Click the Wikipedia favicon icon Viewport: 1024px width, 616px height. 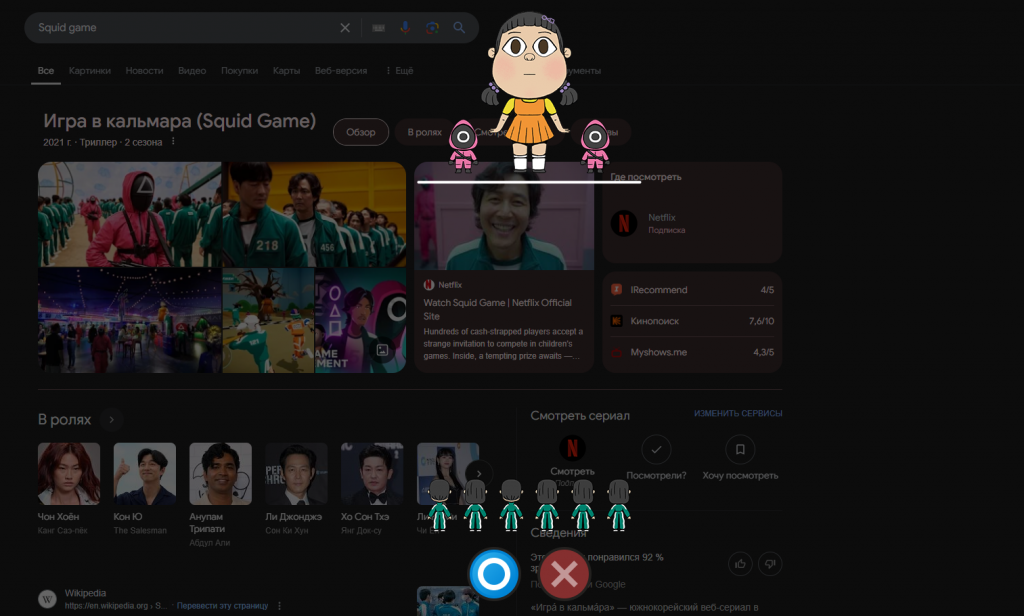pyautogui.click(x=47, y=598)
